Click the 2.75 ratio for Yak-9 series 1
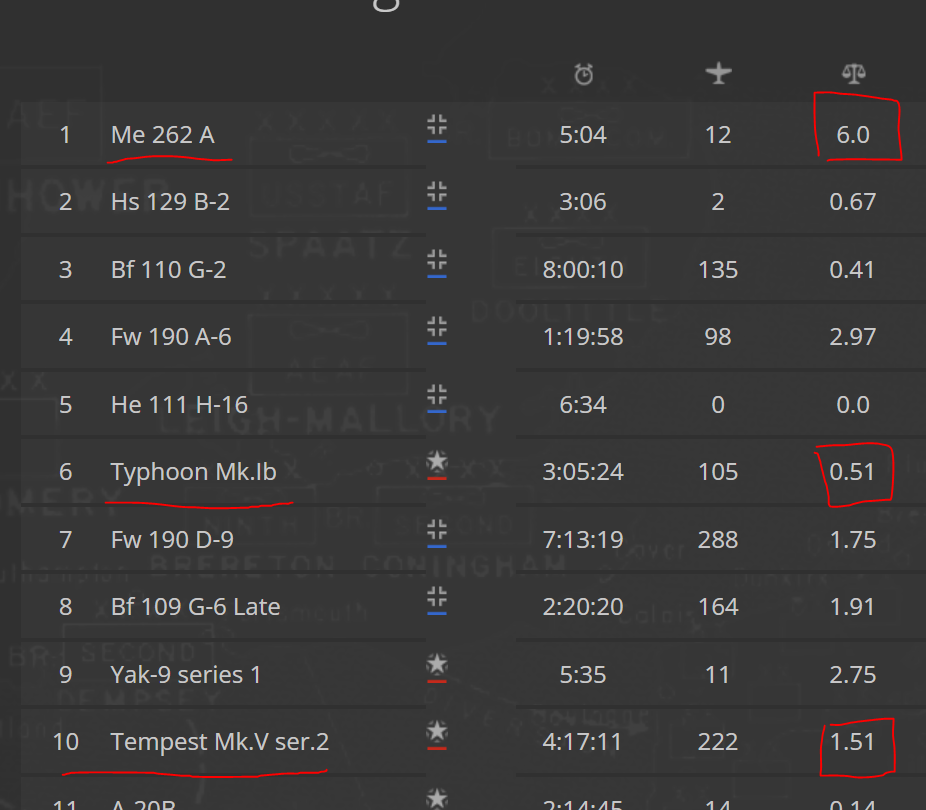The image size is (926, 810). tap(853, 675)
